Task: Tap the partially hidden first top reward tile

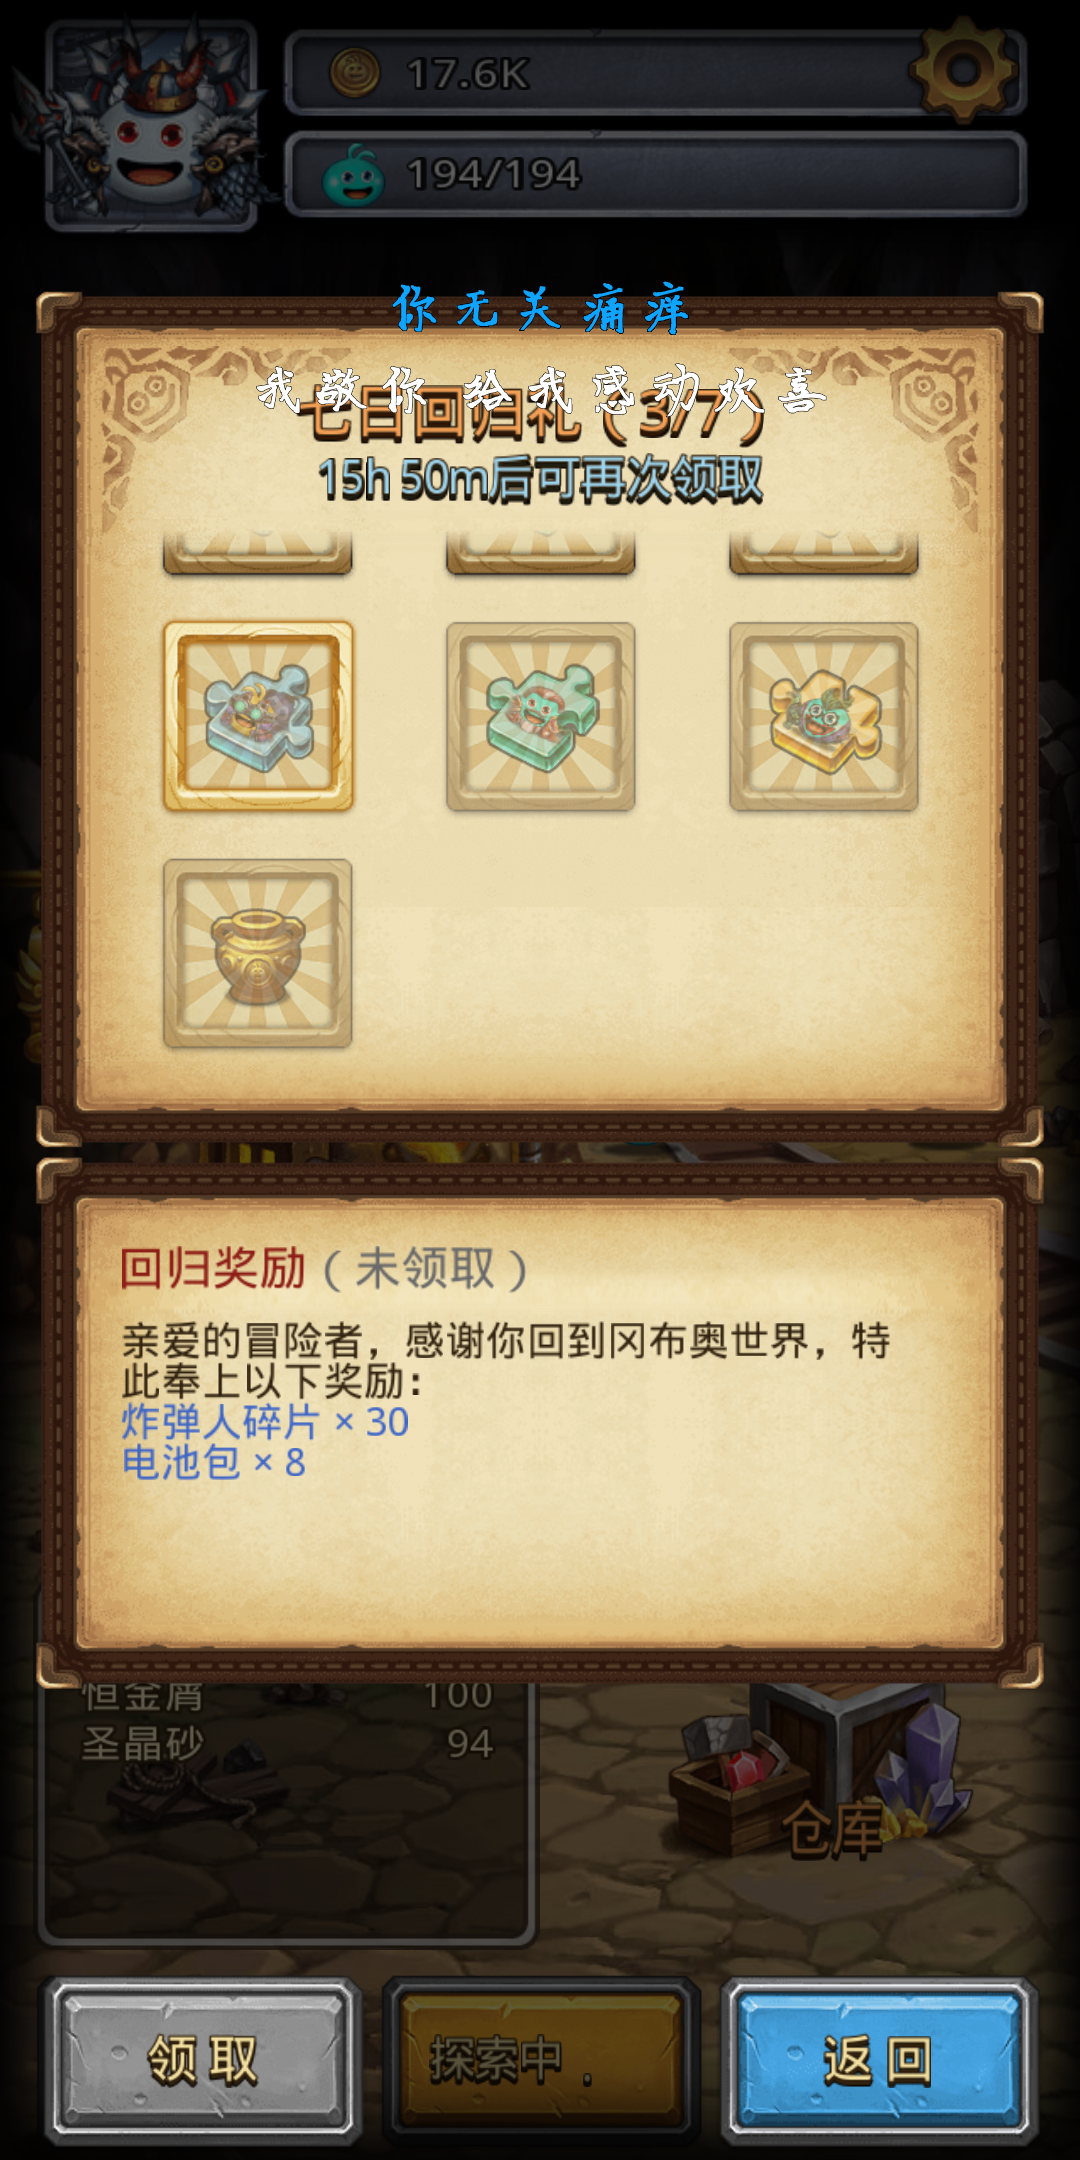Action: pyautogui.click(x=258, y=553)
